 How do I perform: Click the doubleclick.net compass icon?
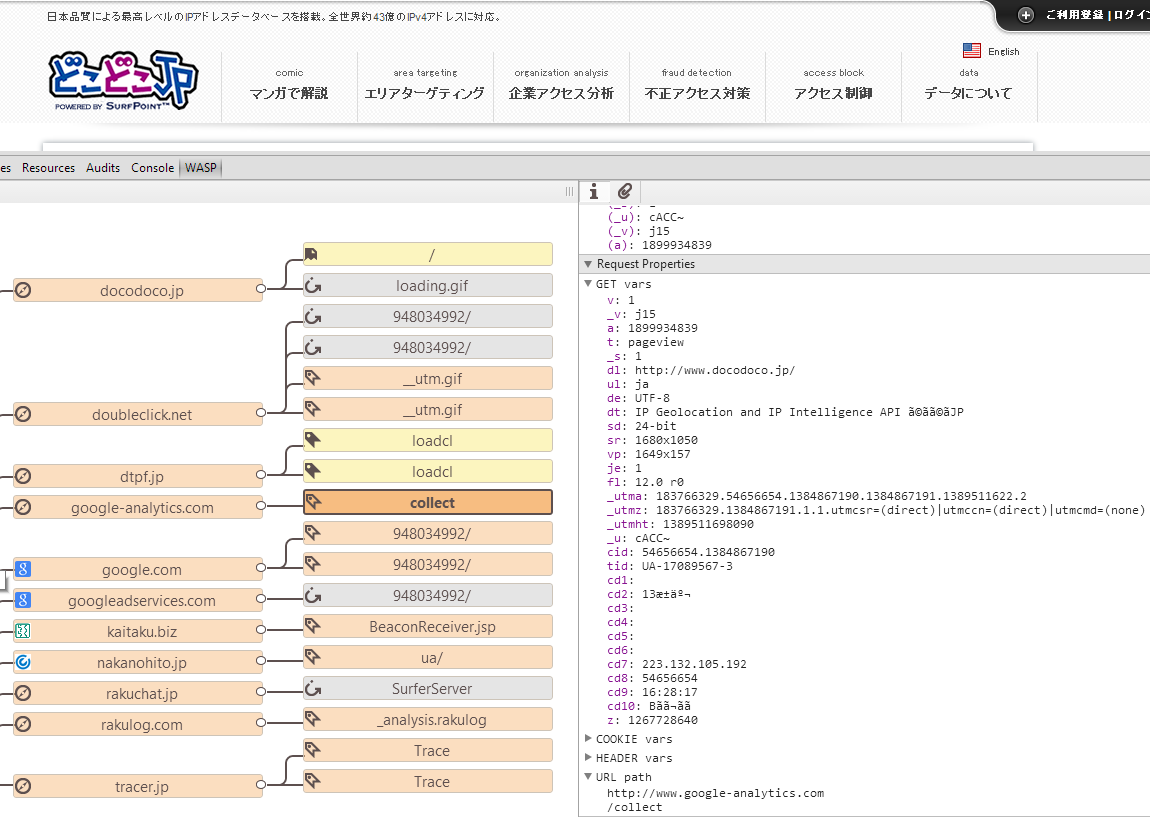pos(23,414)
